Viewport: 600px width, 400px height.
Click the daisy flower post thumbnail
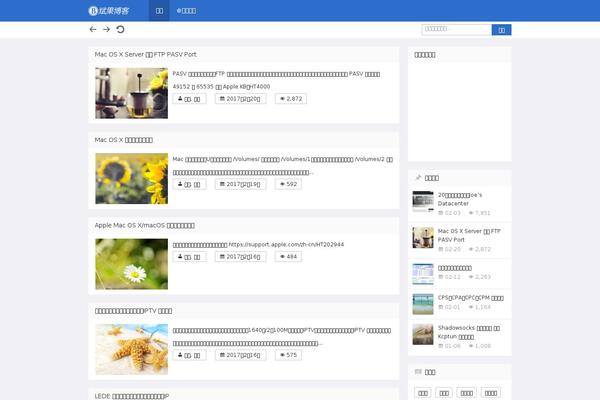tap(131, 264)
